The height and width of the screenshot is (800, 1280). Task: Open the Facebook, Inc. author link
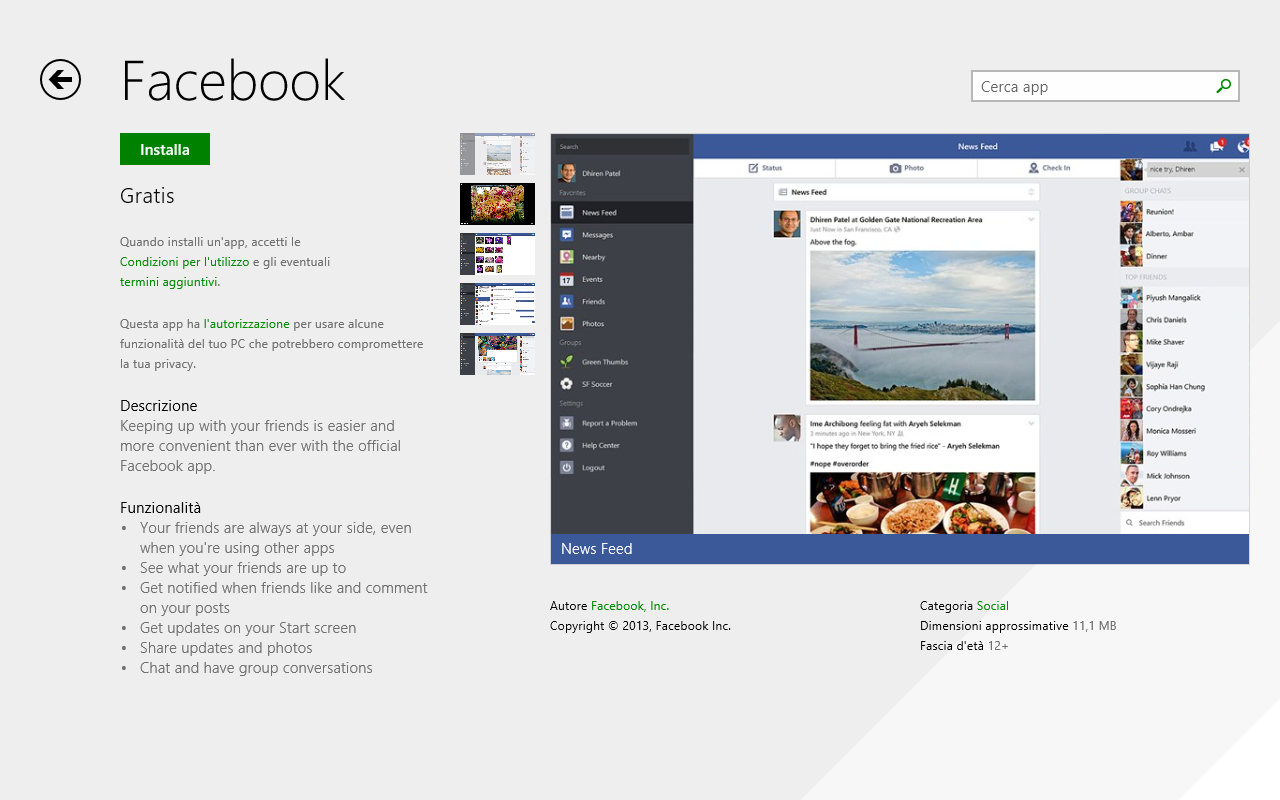point(630,605)
